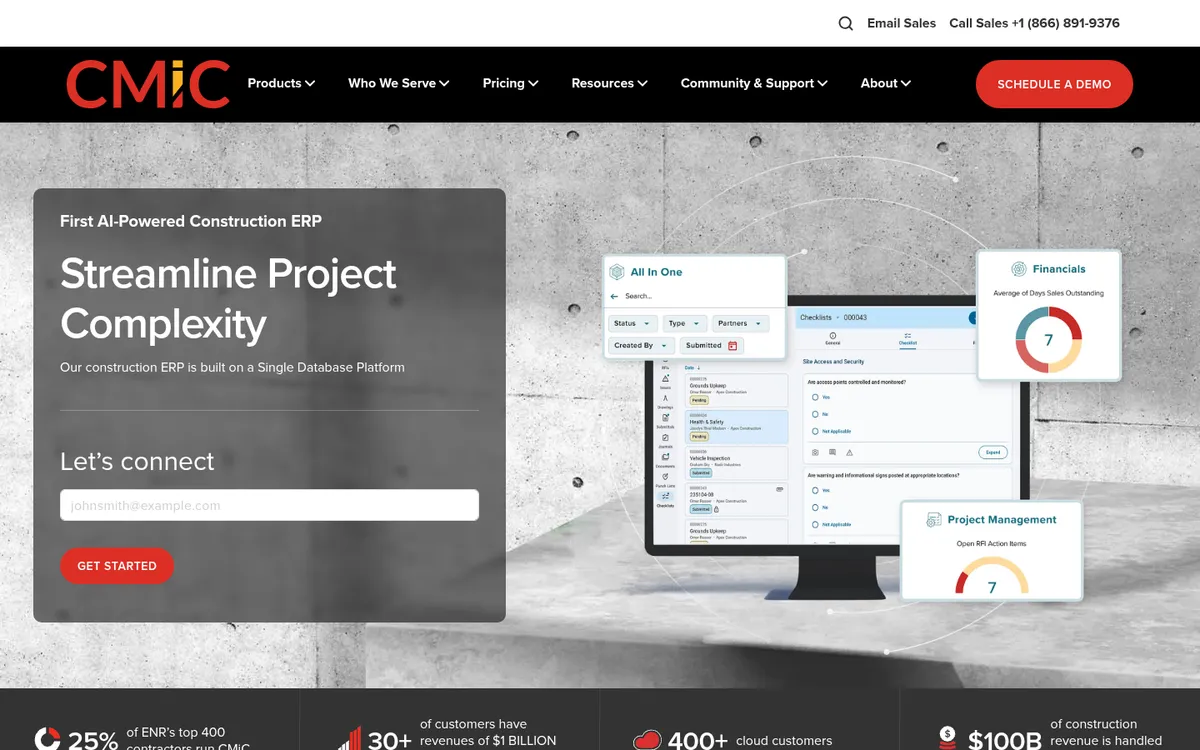The height and width of the screenshot is (750, 1200).
Task: Expand the Resources menu chevron
Action: tap(642, 84)
